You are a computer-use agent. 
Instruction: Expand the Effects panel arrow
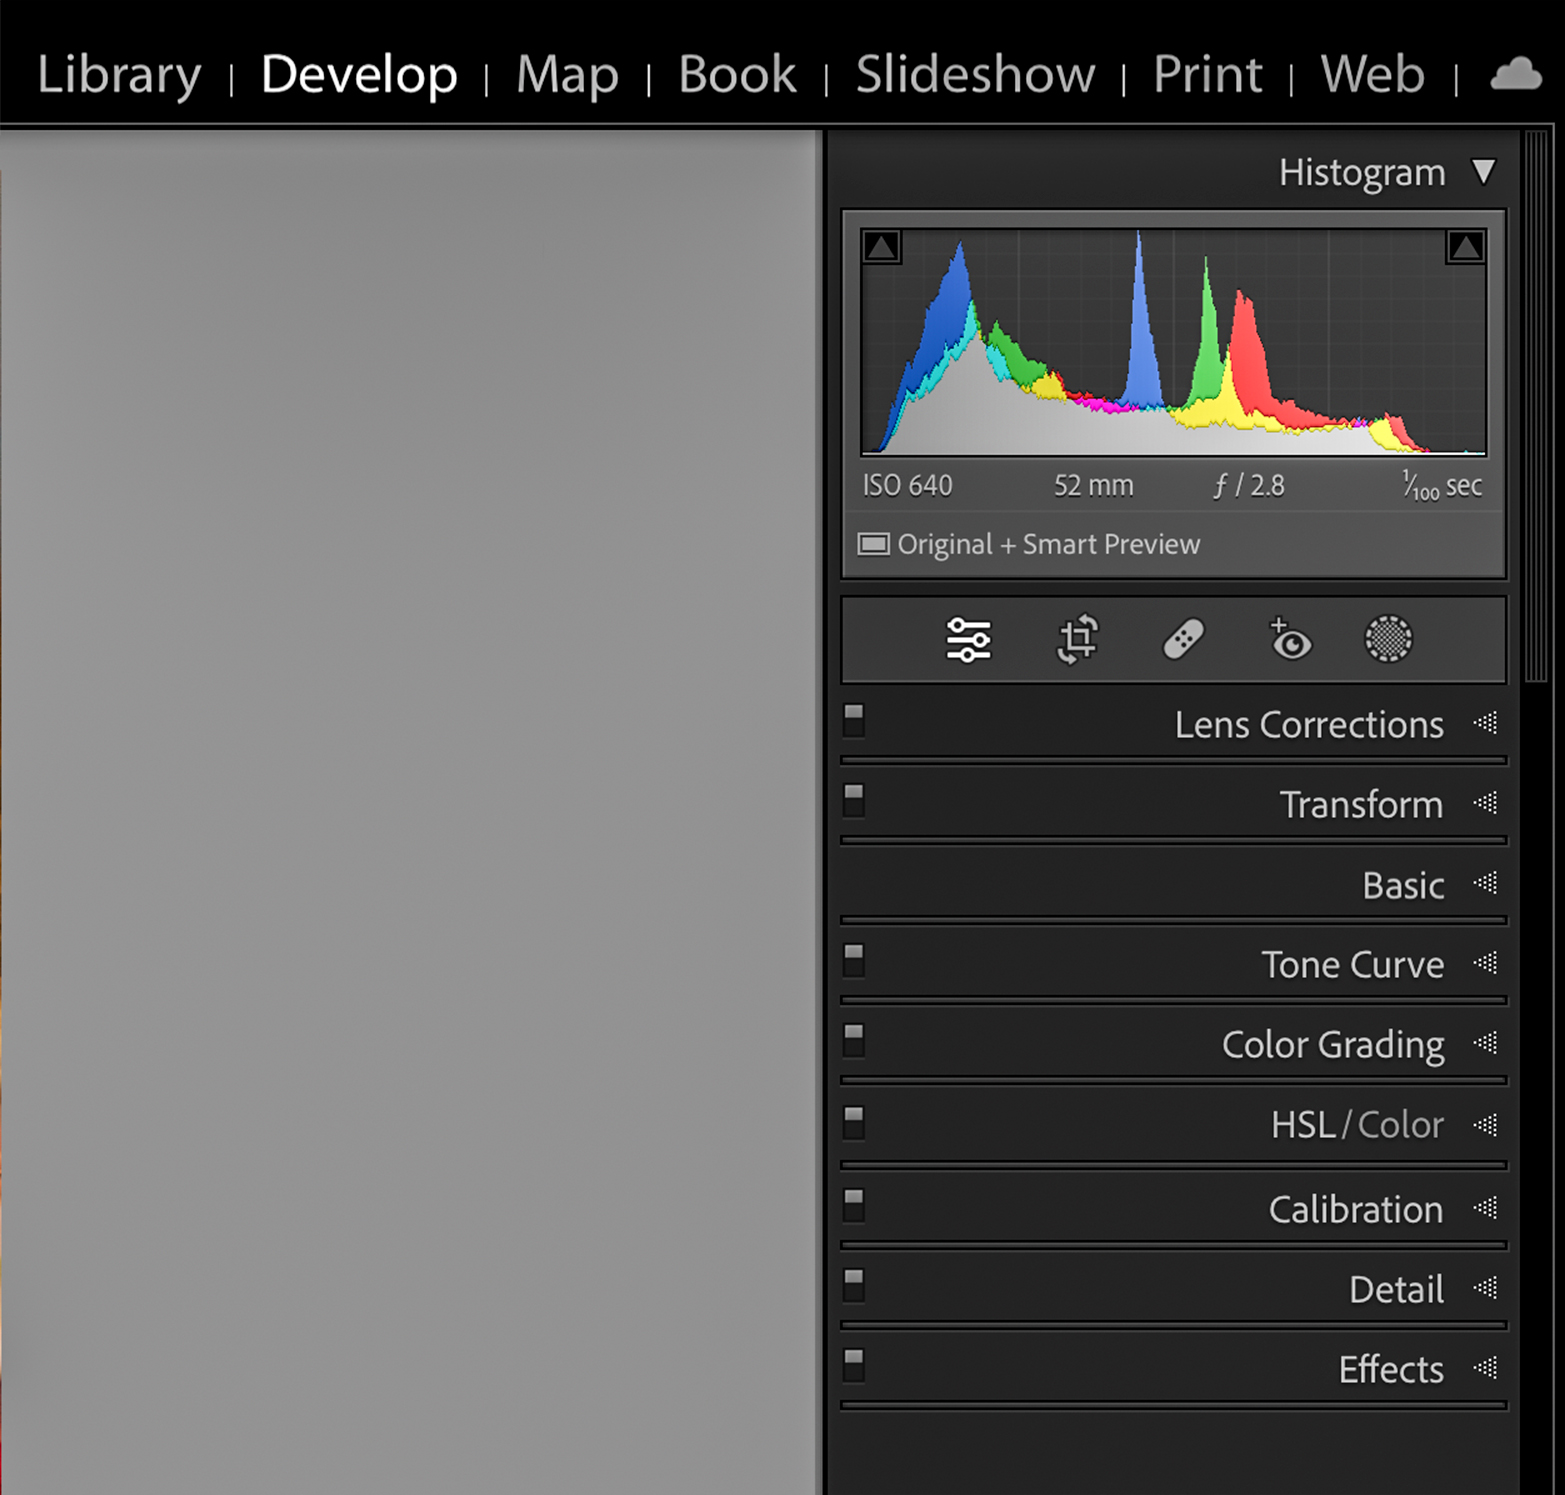click(1486, 1368)
